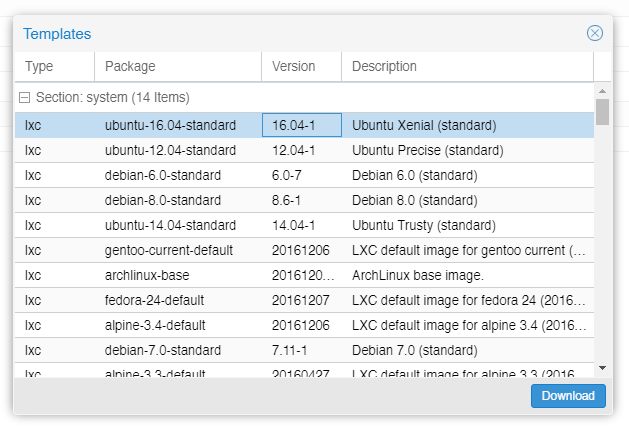Screen dimensions: 629x435
Task: Select the alpine-3.4-default package
Action: point(155,325)
